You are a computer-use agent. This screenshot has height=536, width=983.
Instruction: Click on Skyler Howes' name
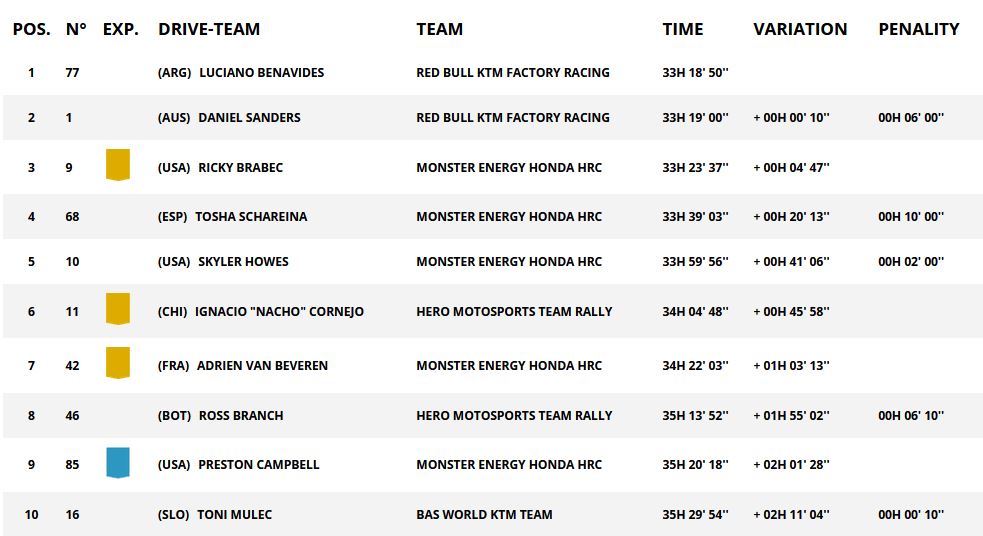pyautogui.click(x=243, y=261)
